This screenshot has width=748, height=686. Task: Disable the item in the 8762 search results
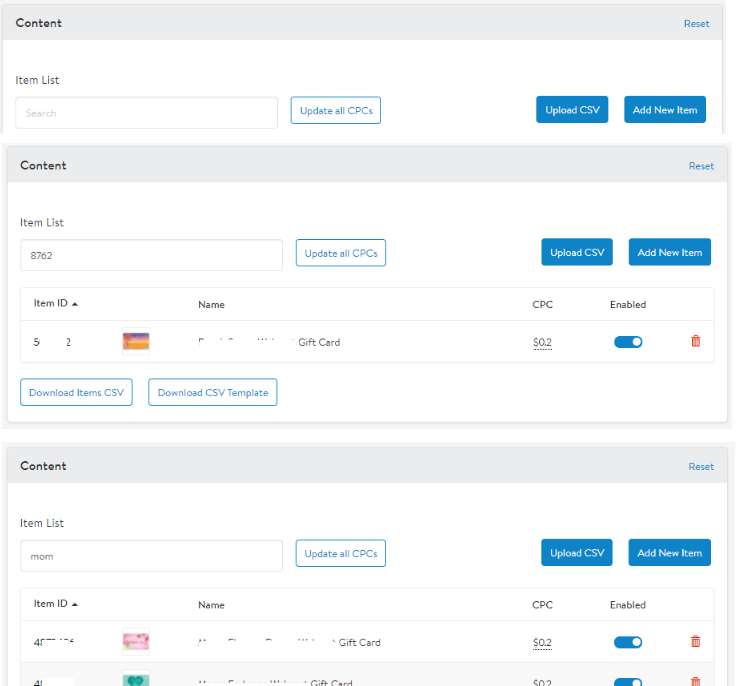[x=628, y=342]
